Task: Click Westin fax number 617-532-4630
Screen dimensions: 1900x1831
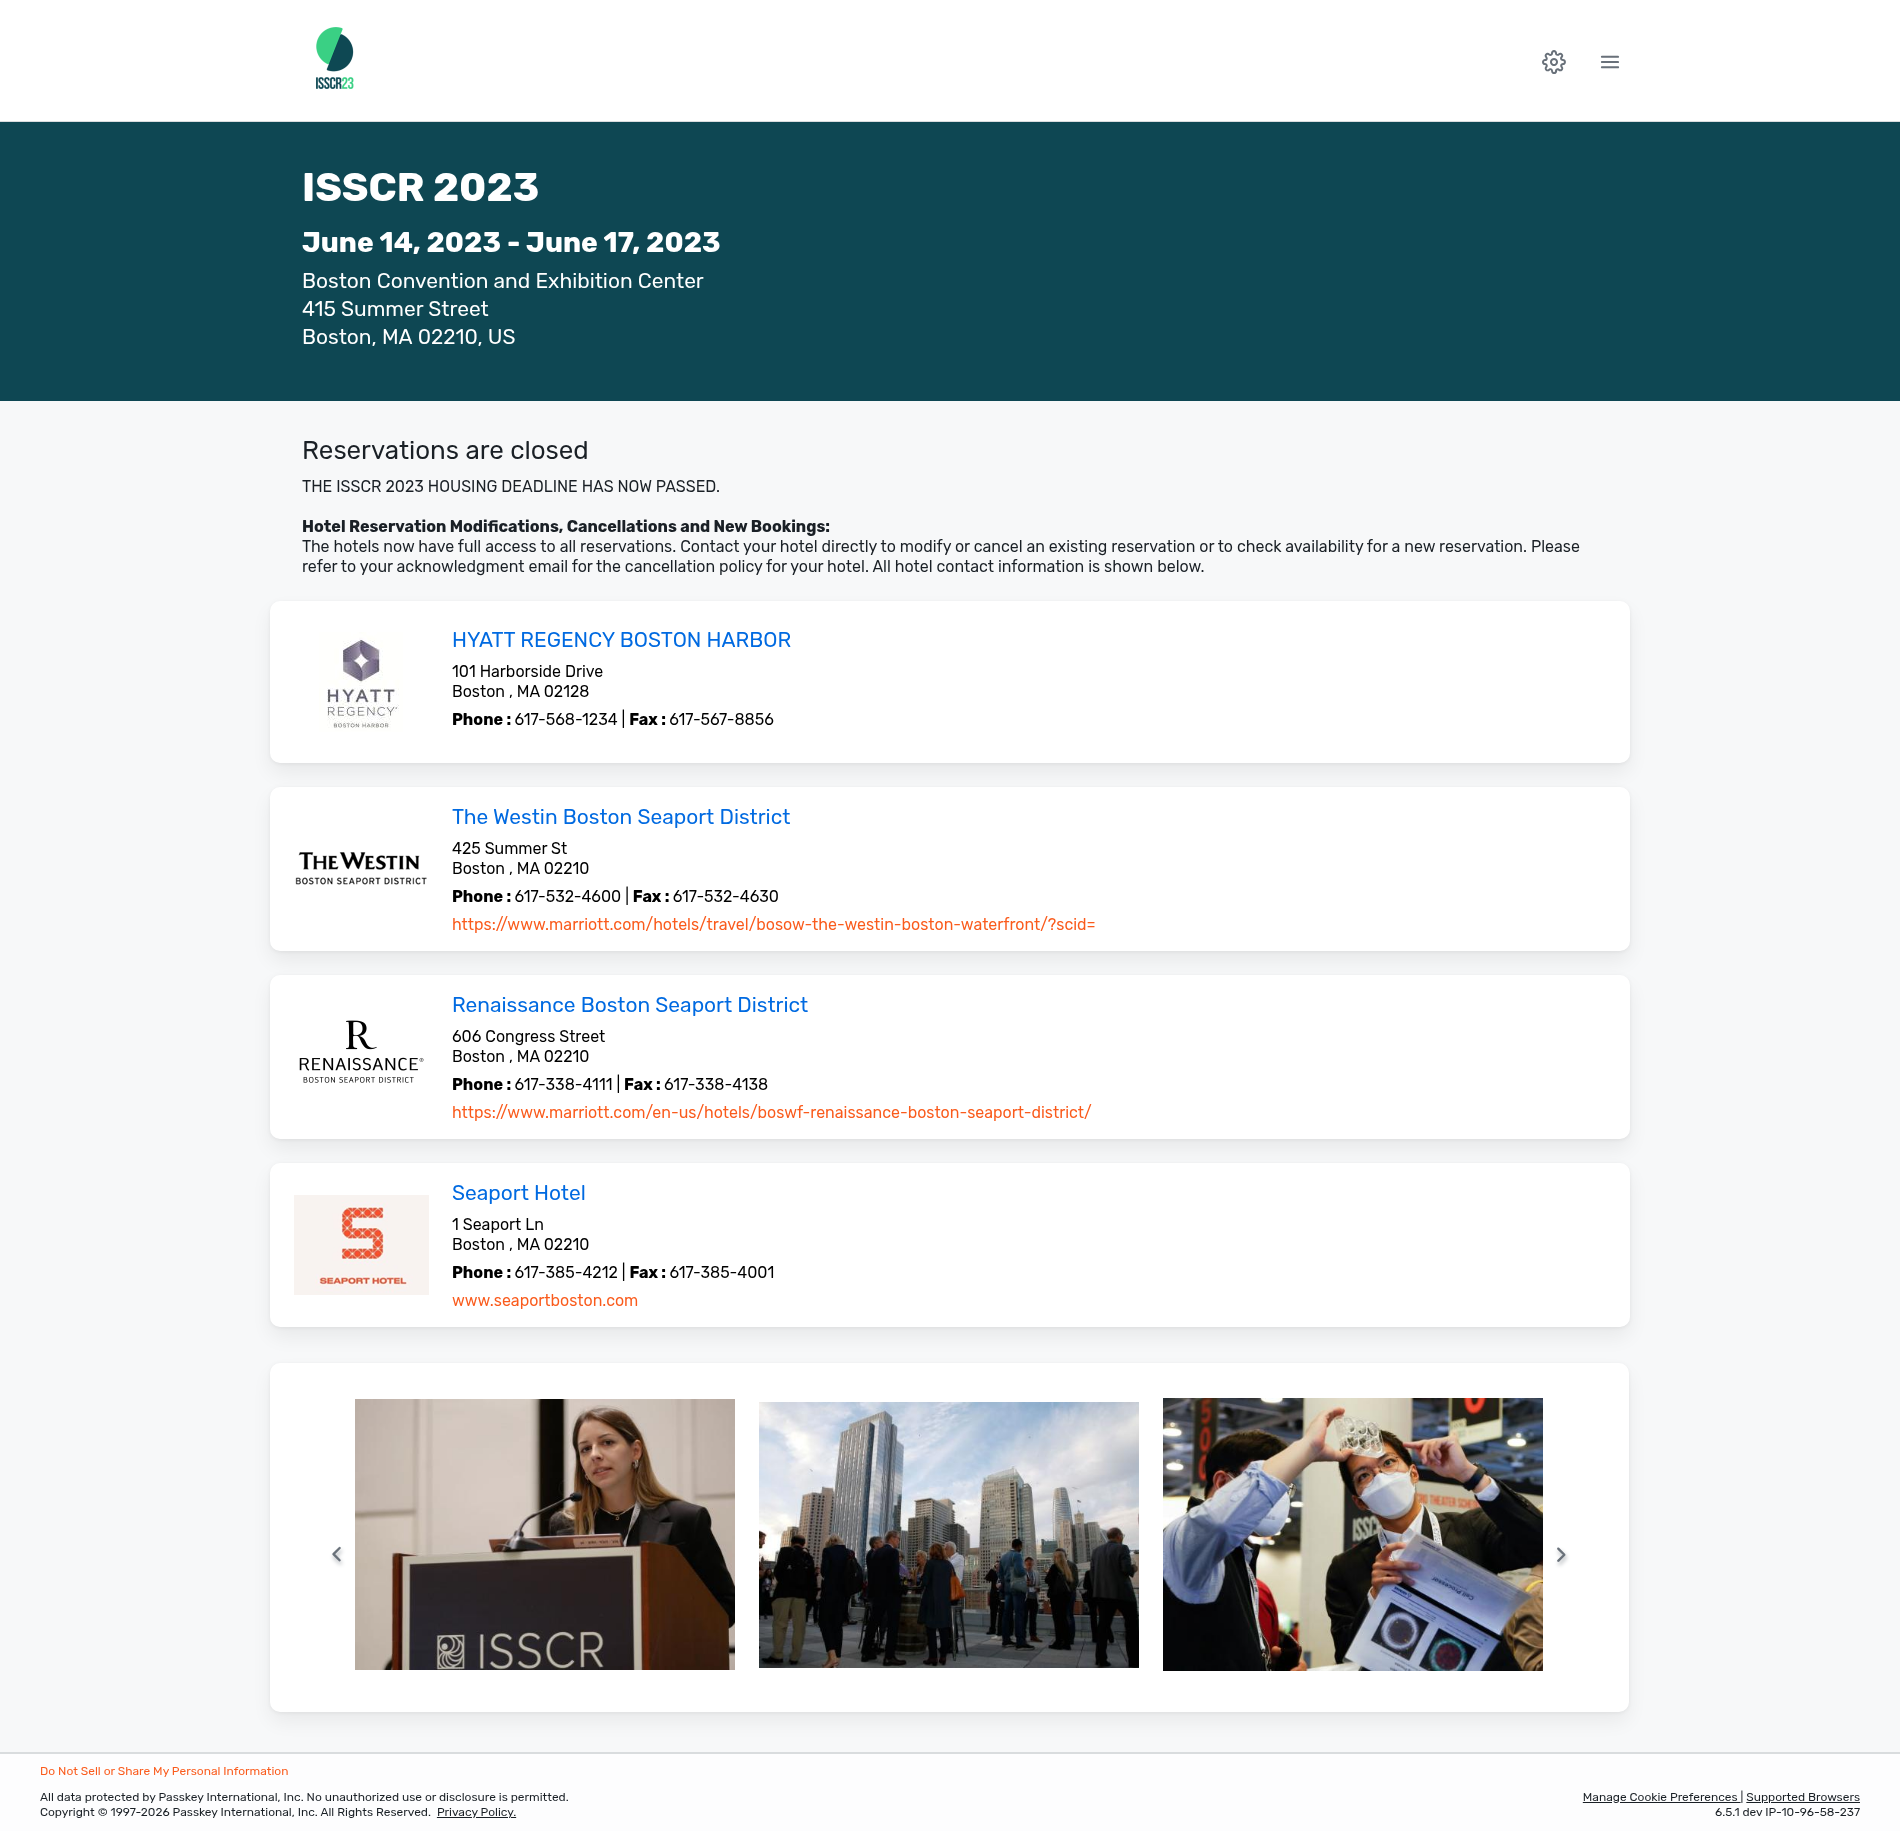Action: (x=725, y=896)
